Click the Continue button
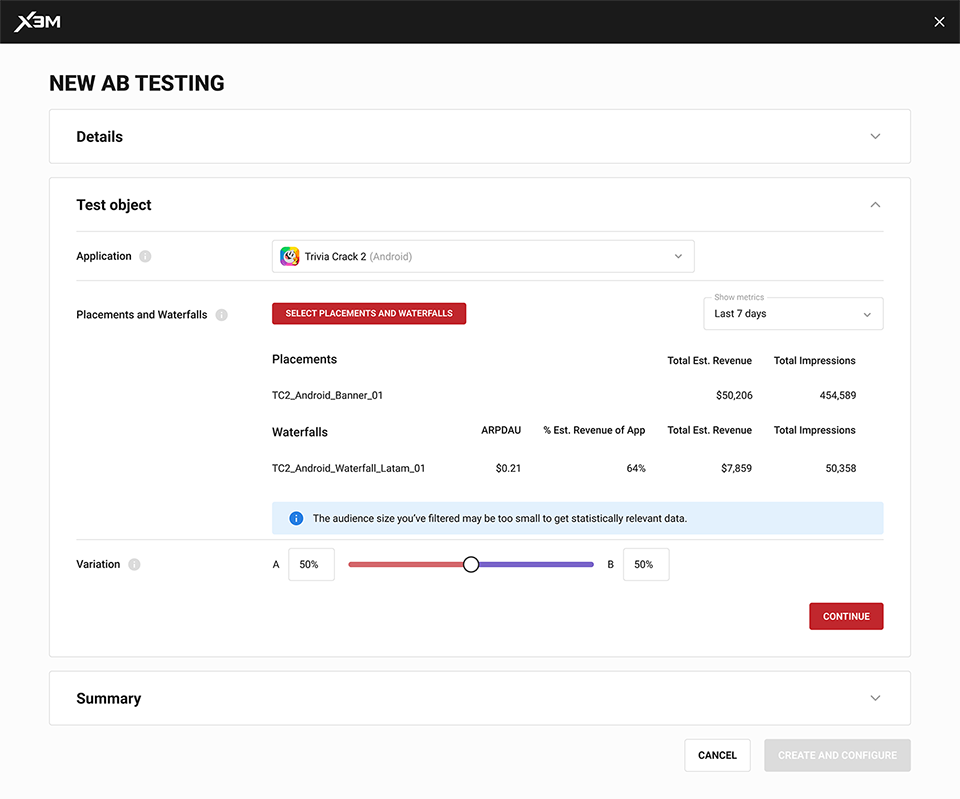 point(846,617)
